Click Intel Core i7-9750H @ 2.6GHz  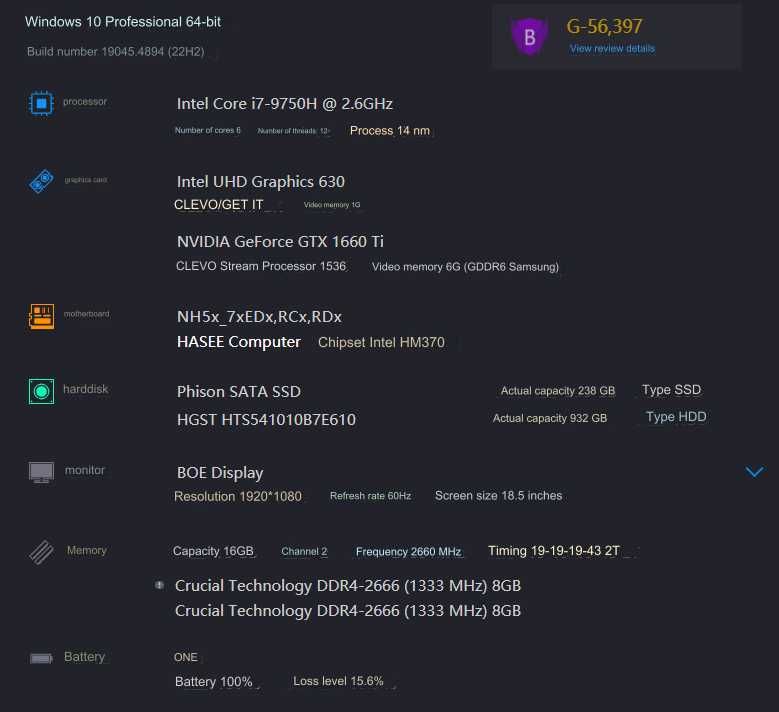(285, 103)
